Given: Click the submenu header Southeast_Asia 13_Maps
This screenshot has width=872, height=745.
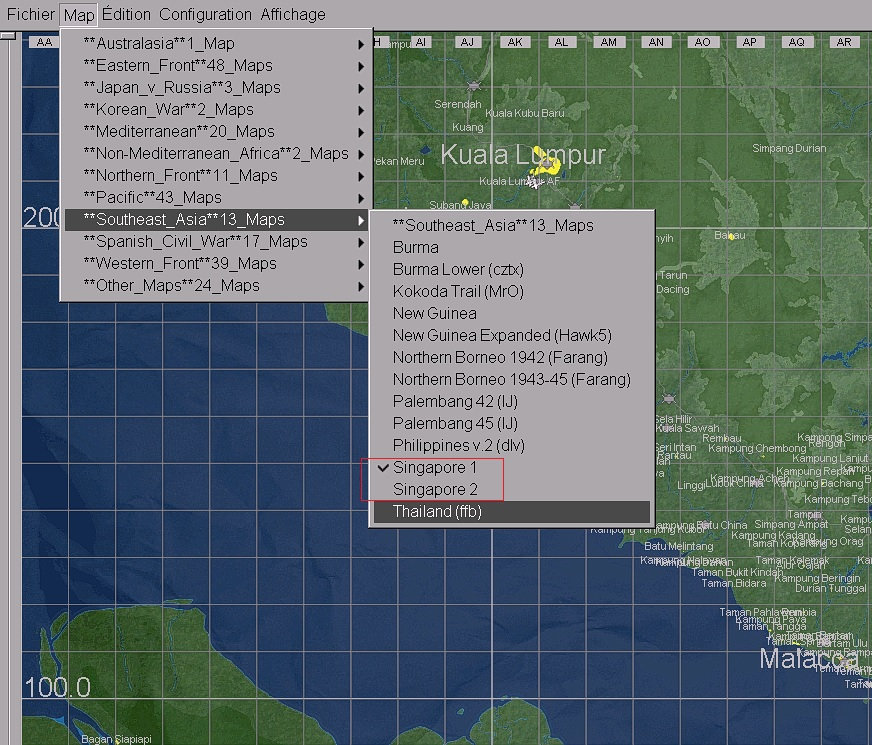Looking at the screenshot, I should 512,225.
